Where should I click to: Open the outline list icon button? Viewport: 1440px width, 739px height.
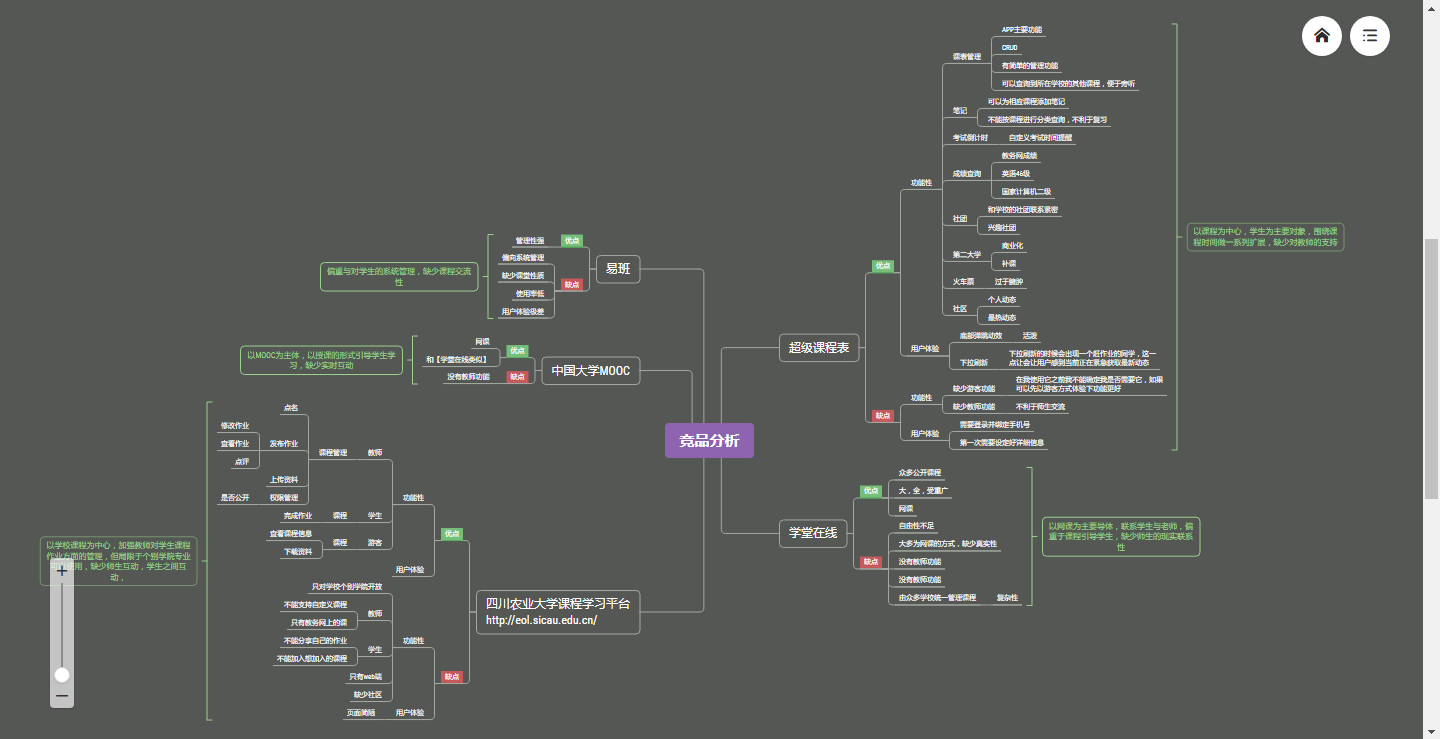tap(1370, 36)
